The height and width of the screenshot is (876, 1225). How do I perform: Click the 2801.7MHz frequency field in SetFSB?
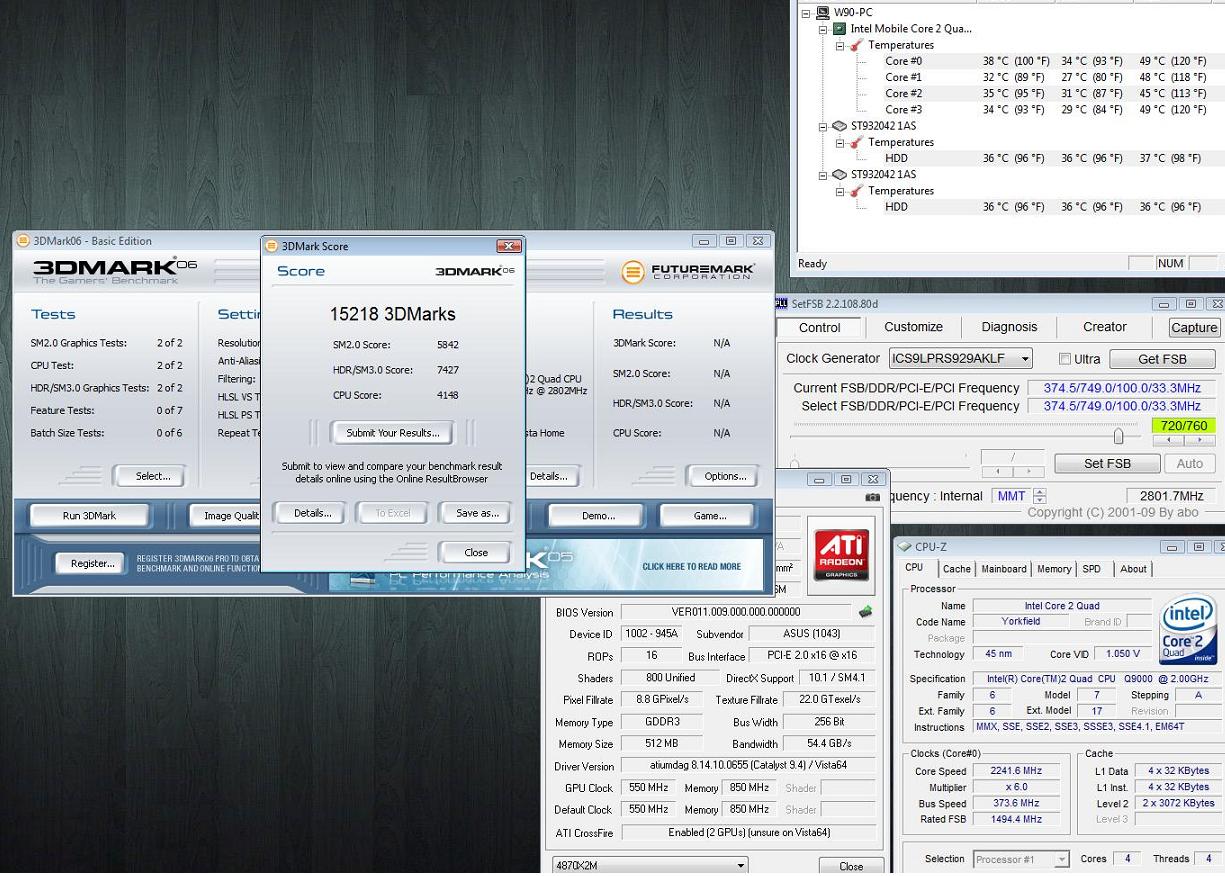(x=1172, y=496)
